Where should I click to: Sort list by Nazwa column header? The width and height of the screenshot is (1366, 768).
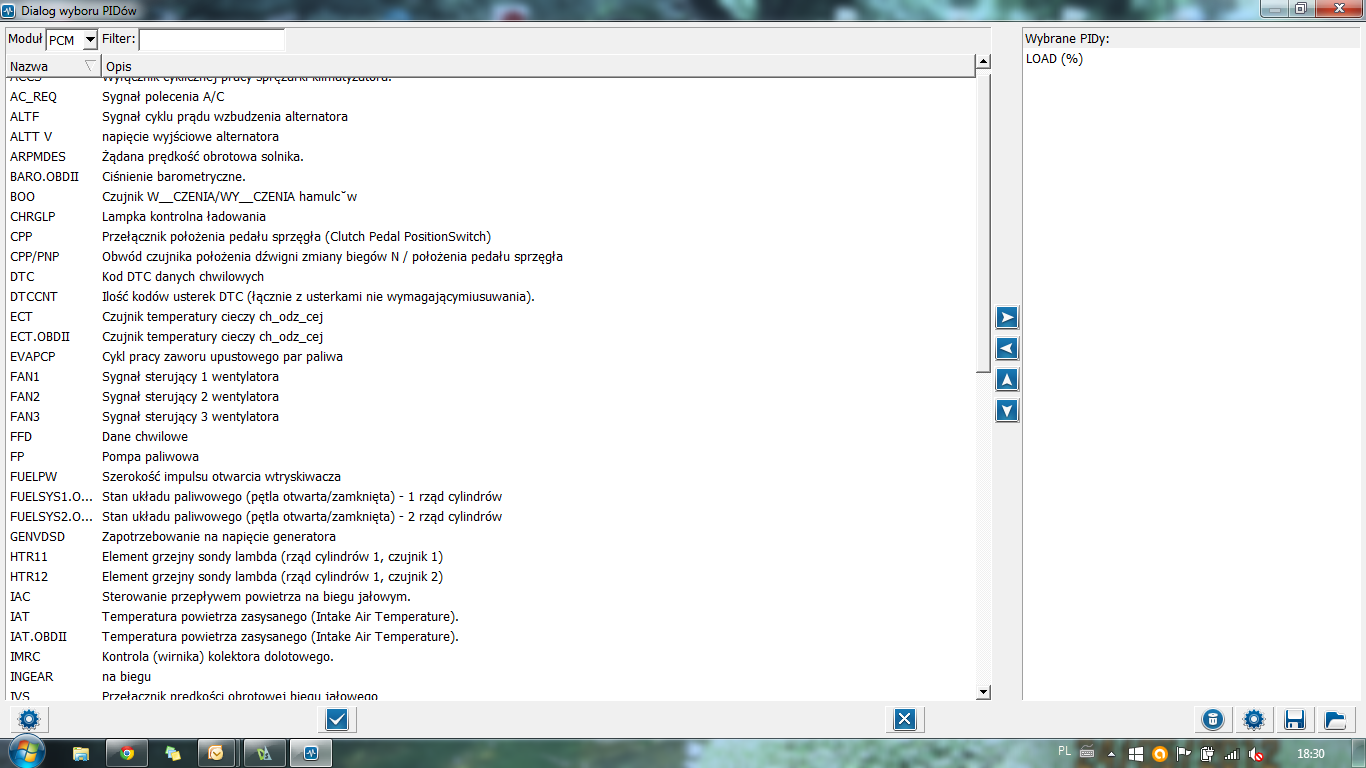tap(50, 66)
